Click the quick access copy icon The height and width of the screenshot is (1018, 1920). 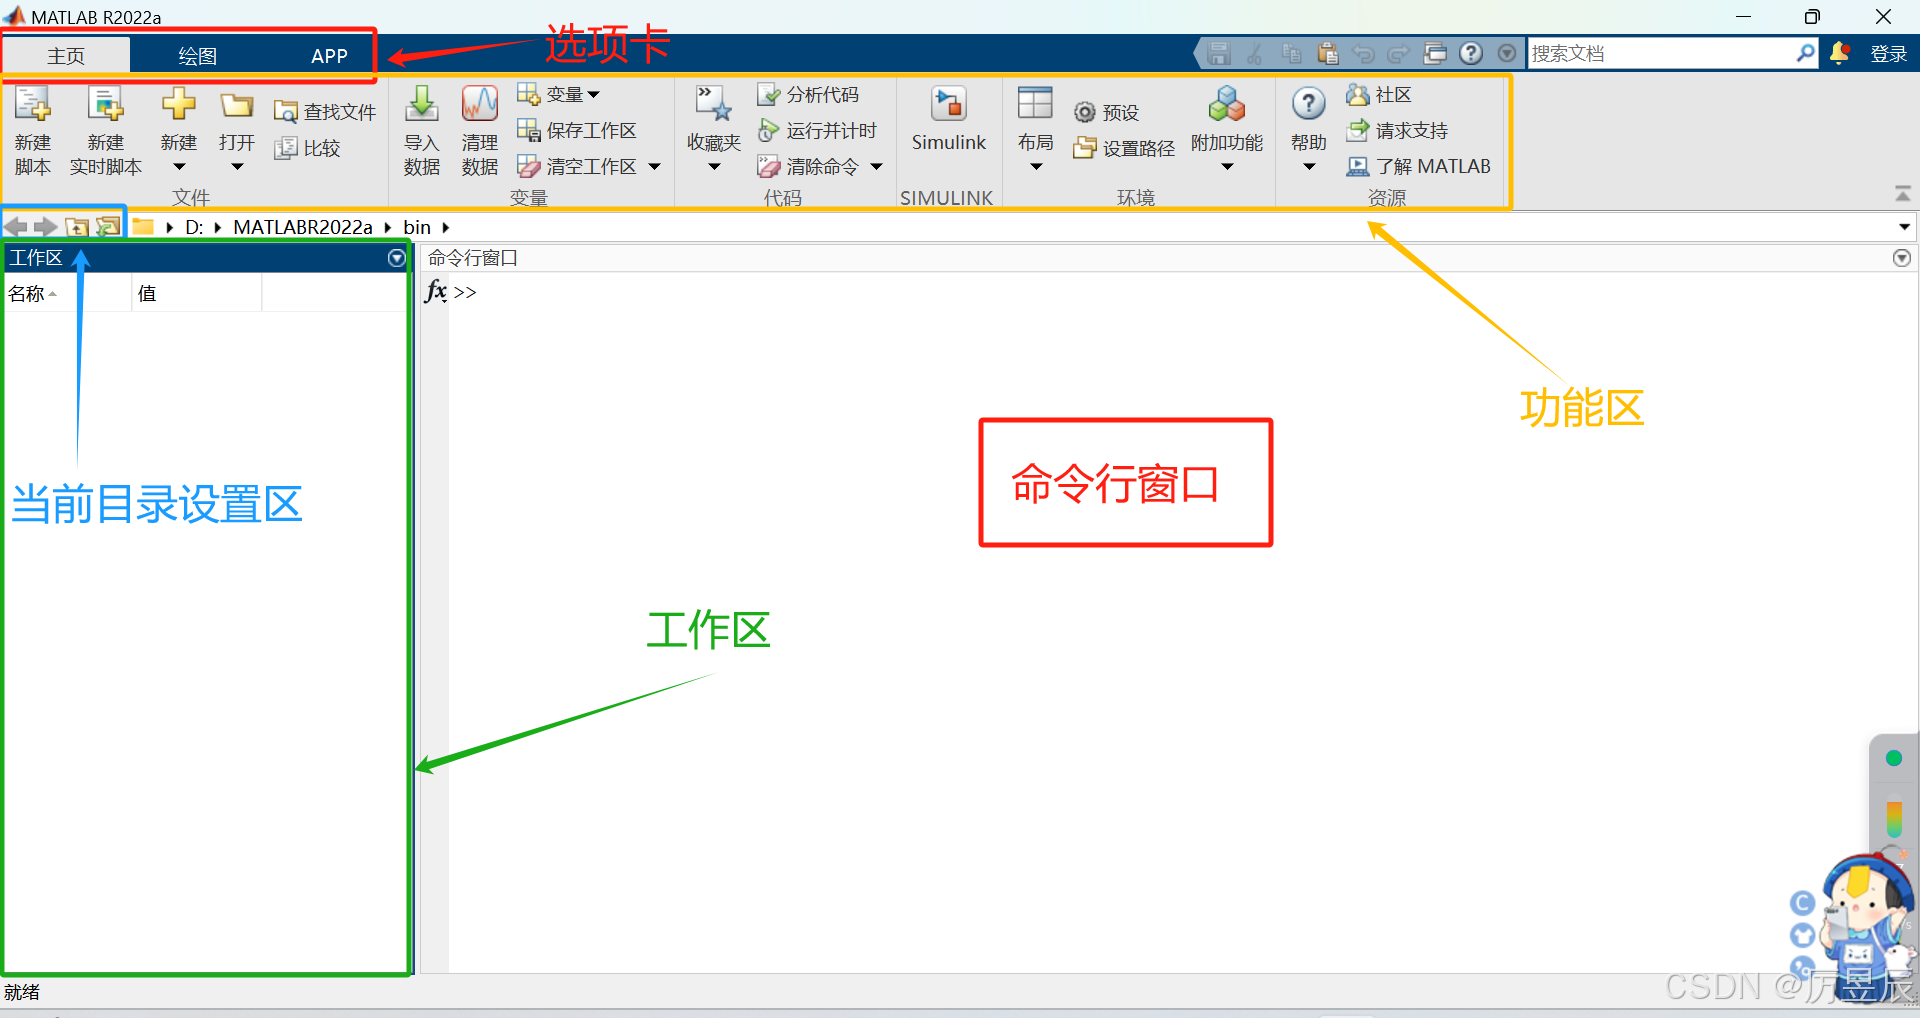pyautogui.click(x=1291, y=53)
